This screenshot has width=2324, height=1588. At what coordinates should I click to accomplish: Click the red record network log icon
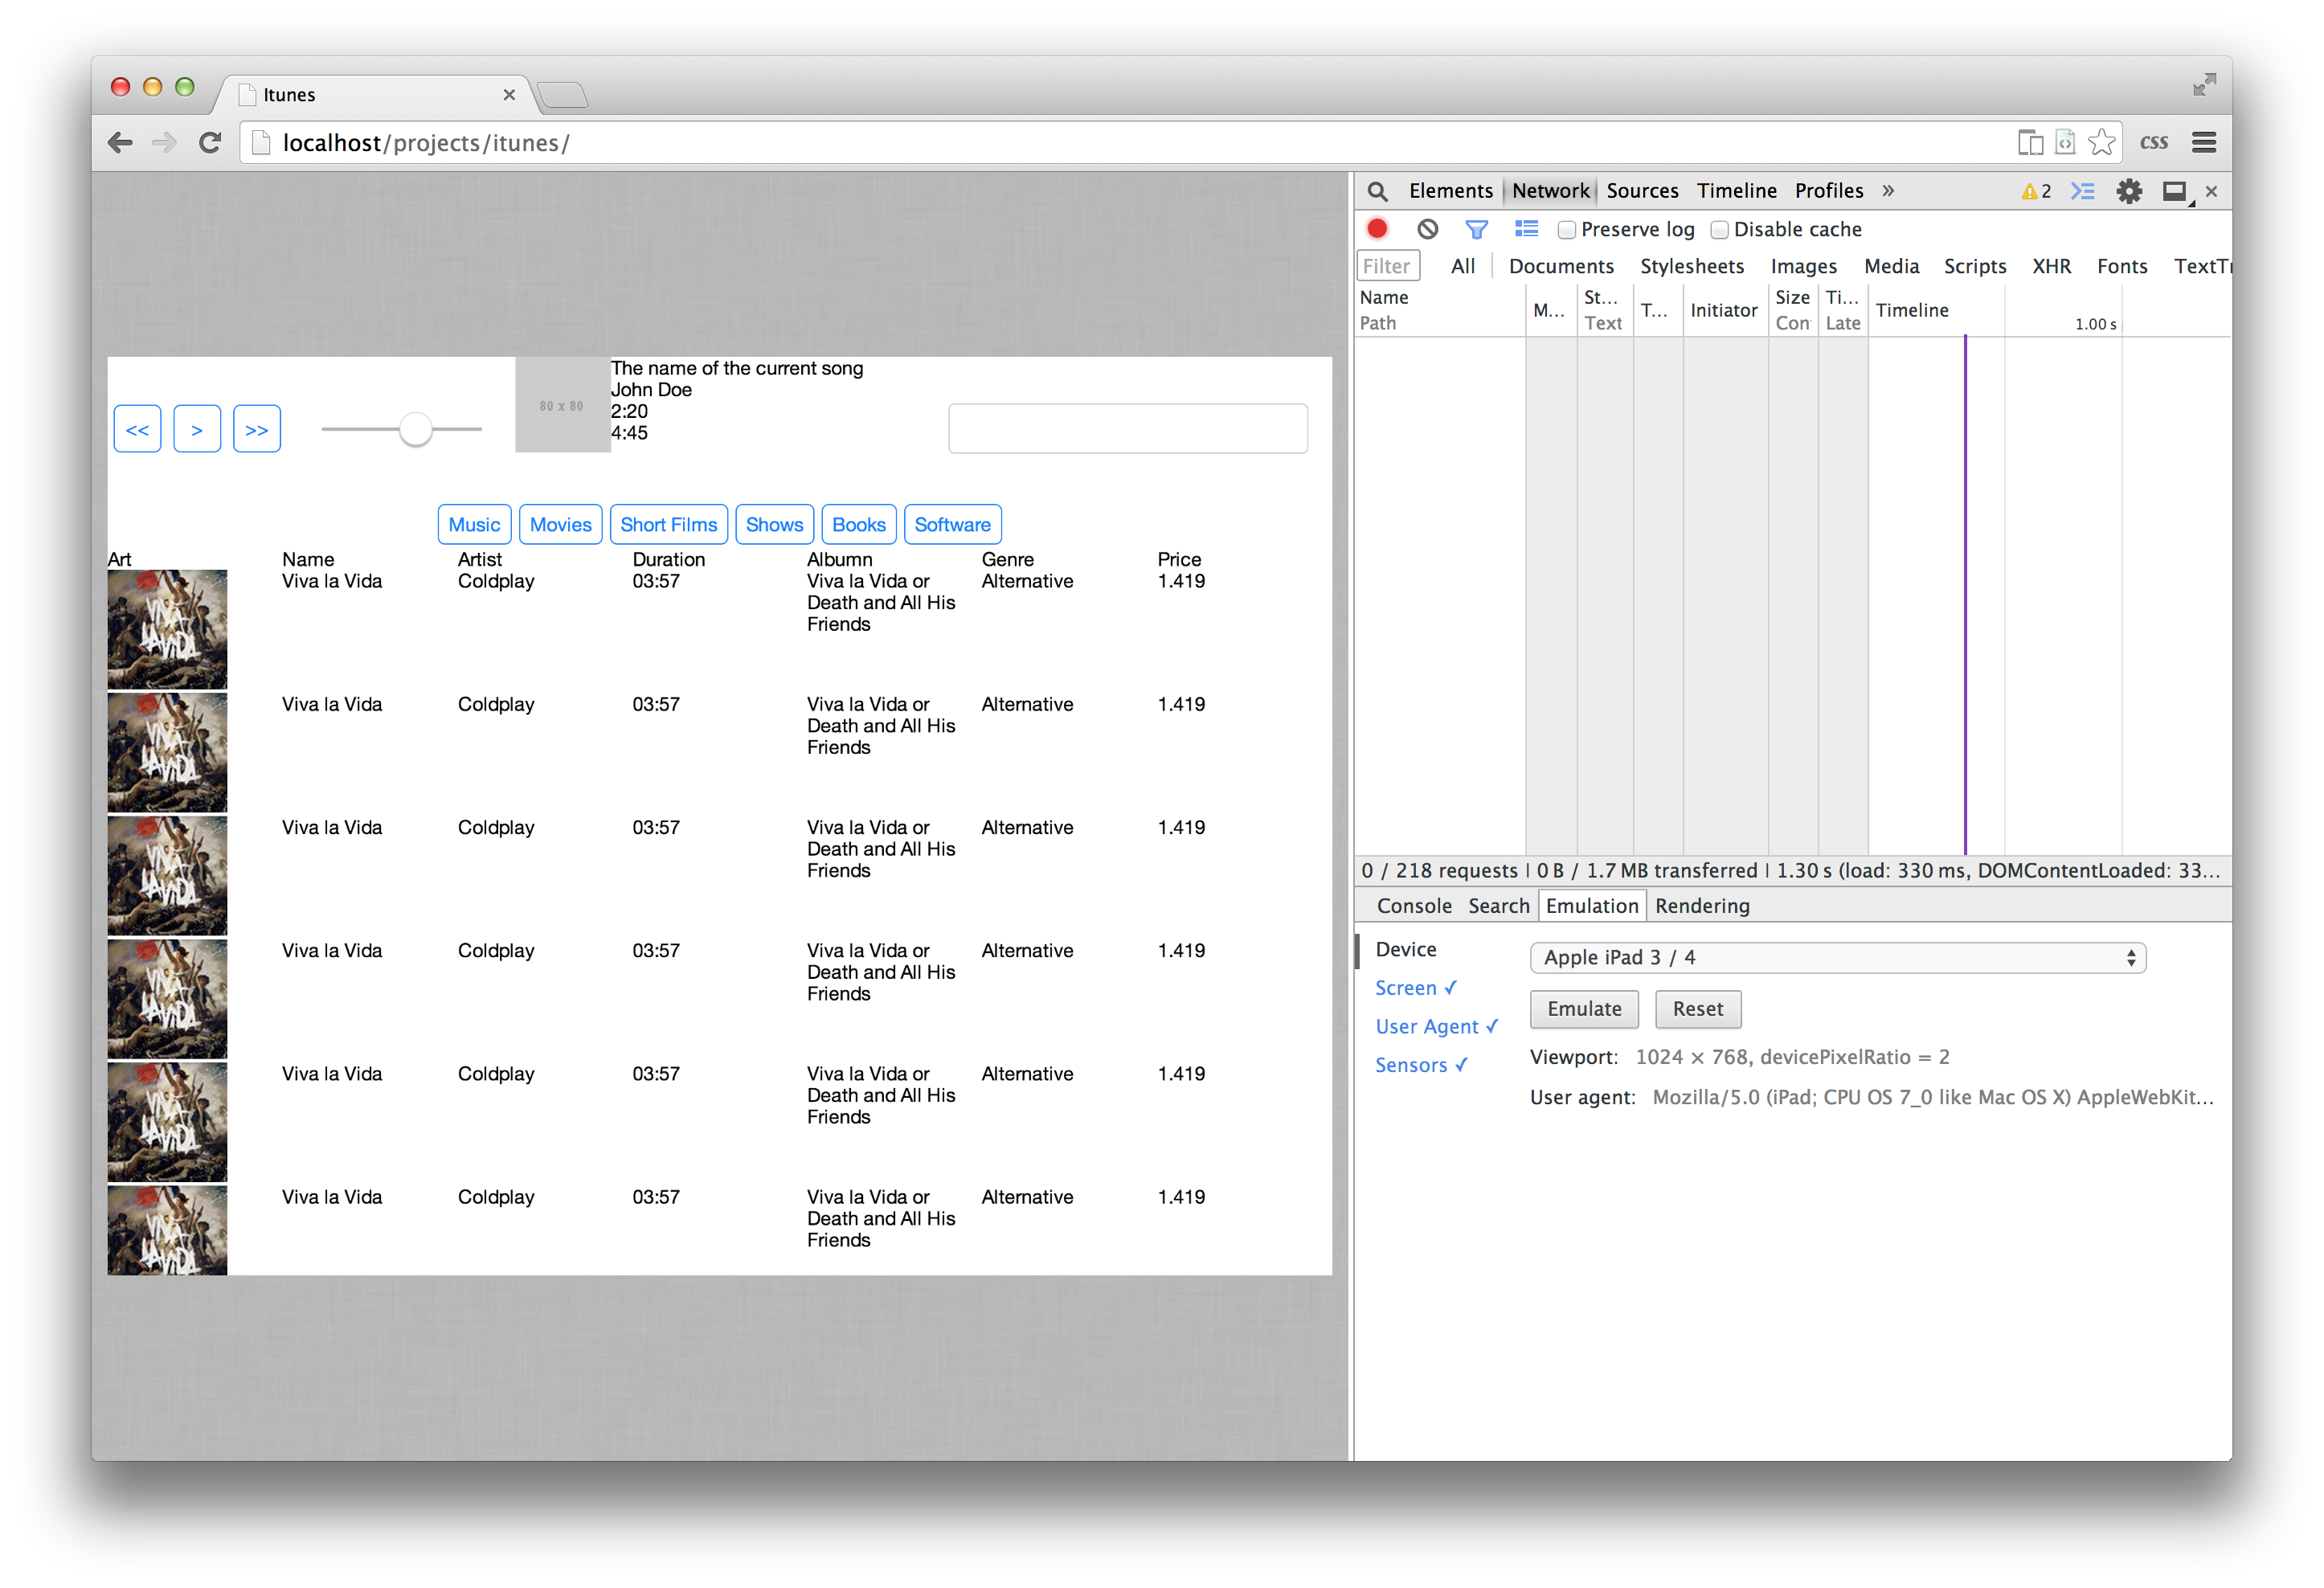(1377, 229)
